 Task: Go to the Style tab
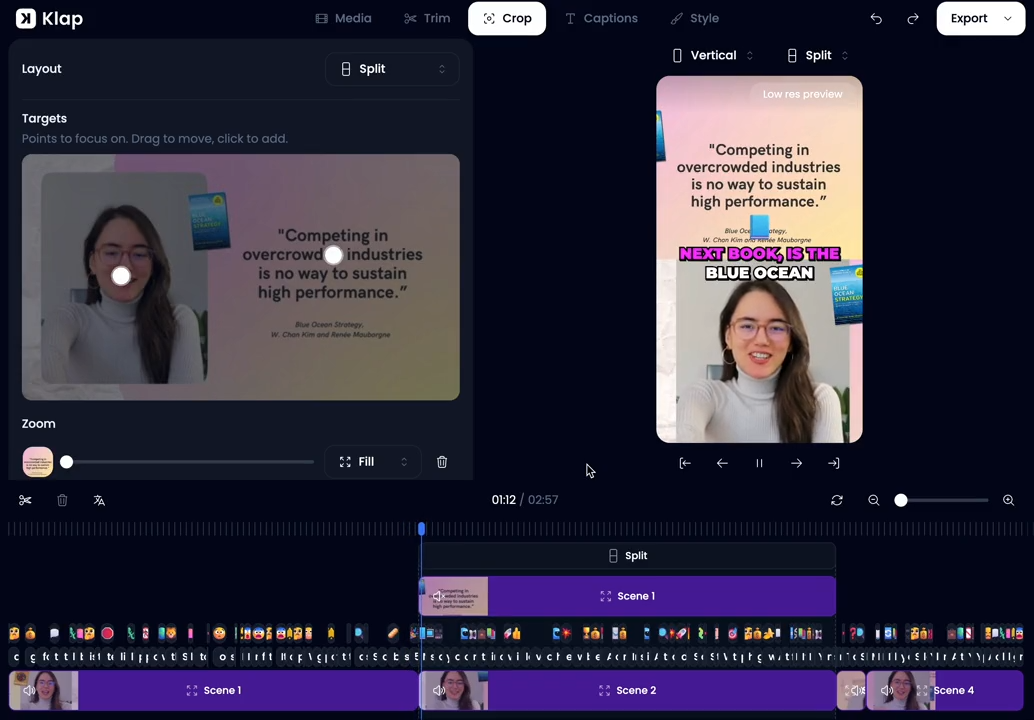click(694, 18)
